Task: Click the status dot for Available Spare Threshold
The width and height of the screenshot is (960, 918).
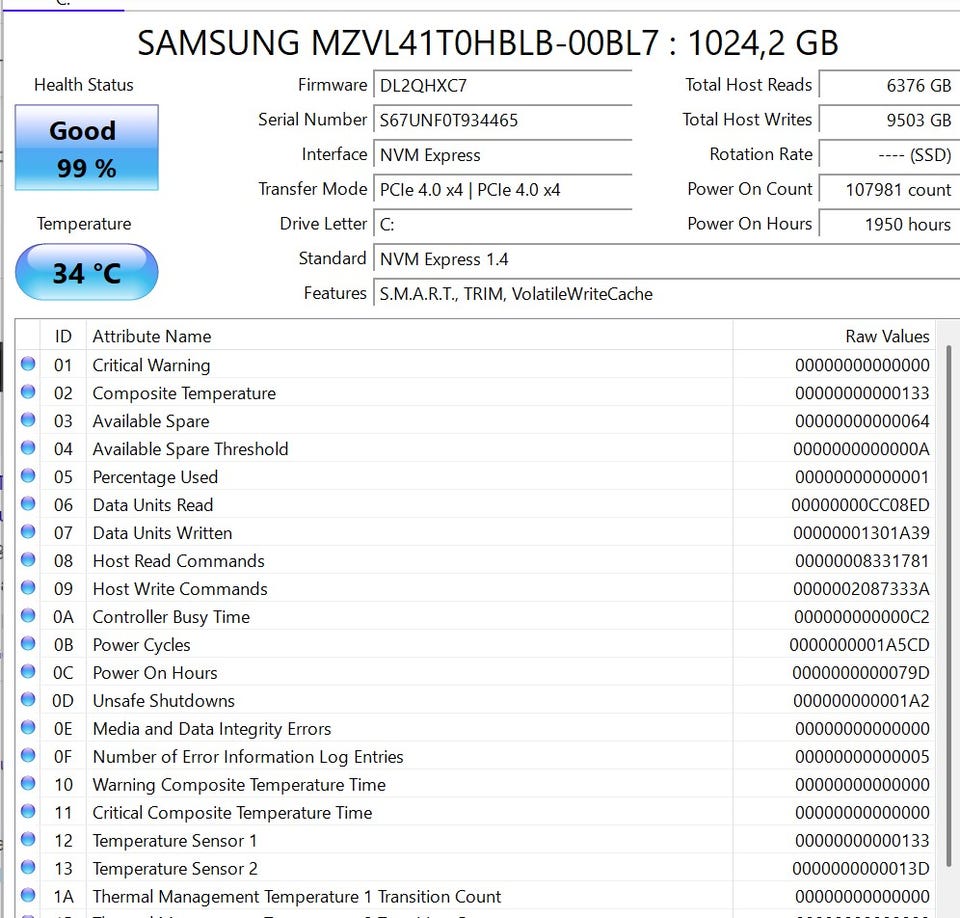Action: coord(28,448)
